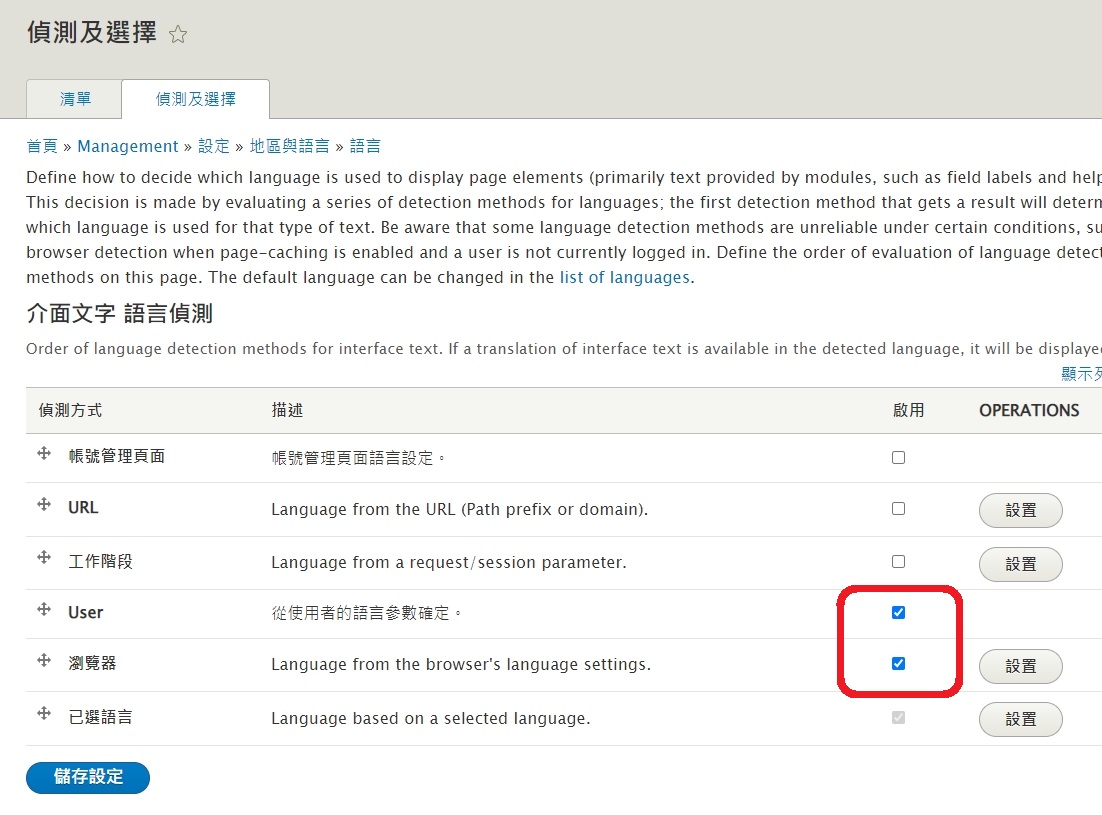Click drag handle for 工作階段 row
1102x815 pixels.
point(44,559)
